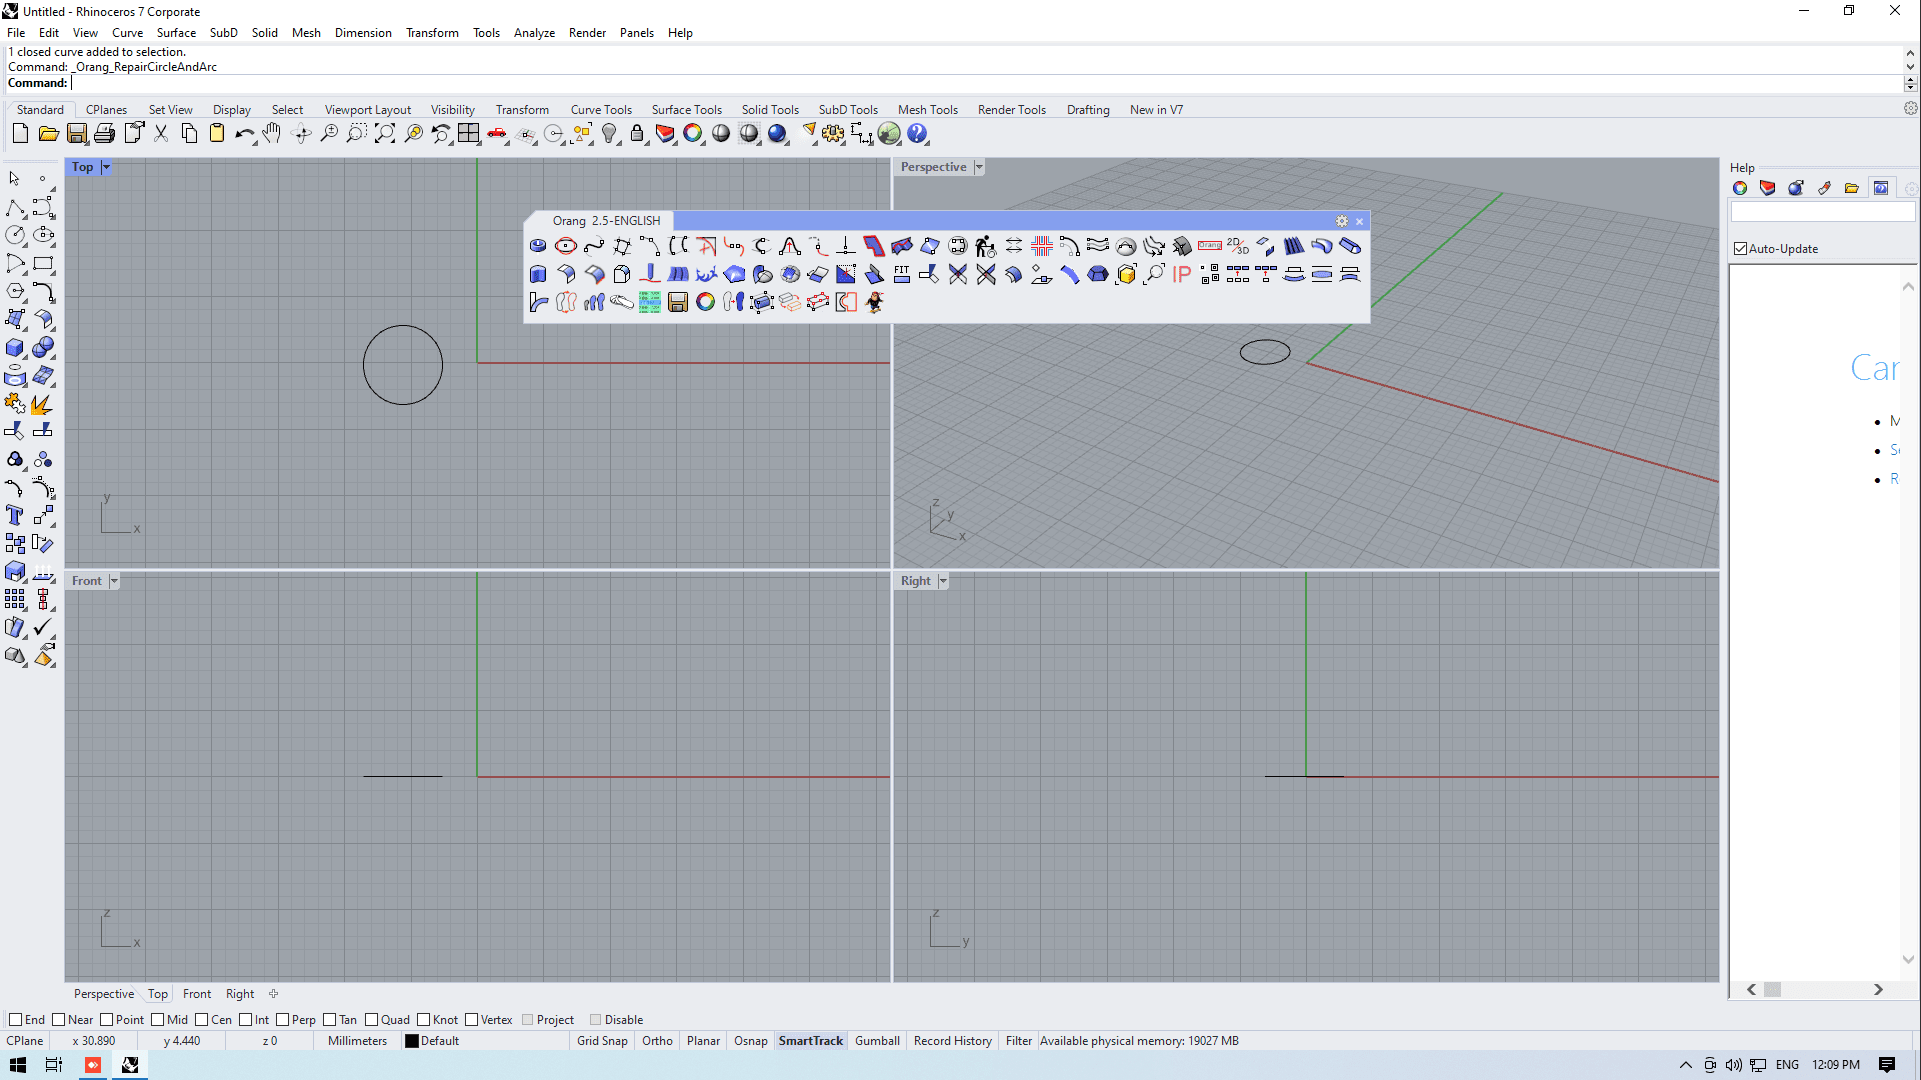Image resolution: width=1921 pixels, height=1080 pixels.
Task: Open the Curve menu
Action: [x=127, y=33]
